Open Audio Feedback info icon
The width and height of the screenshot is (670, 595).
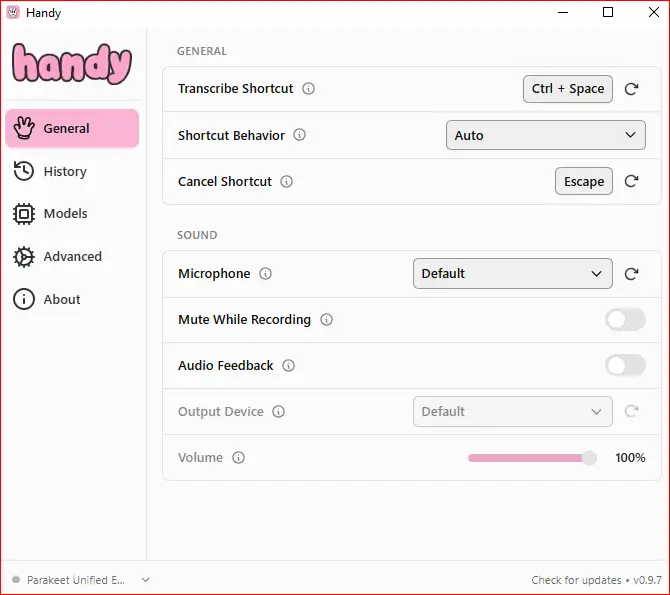click(x=288, y=366)
